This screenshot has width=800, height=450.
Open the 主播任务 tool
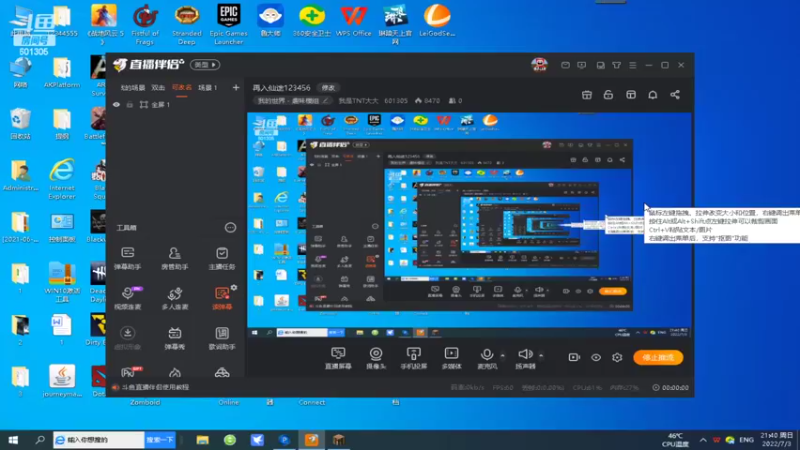(x=222, y=258)
